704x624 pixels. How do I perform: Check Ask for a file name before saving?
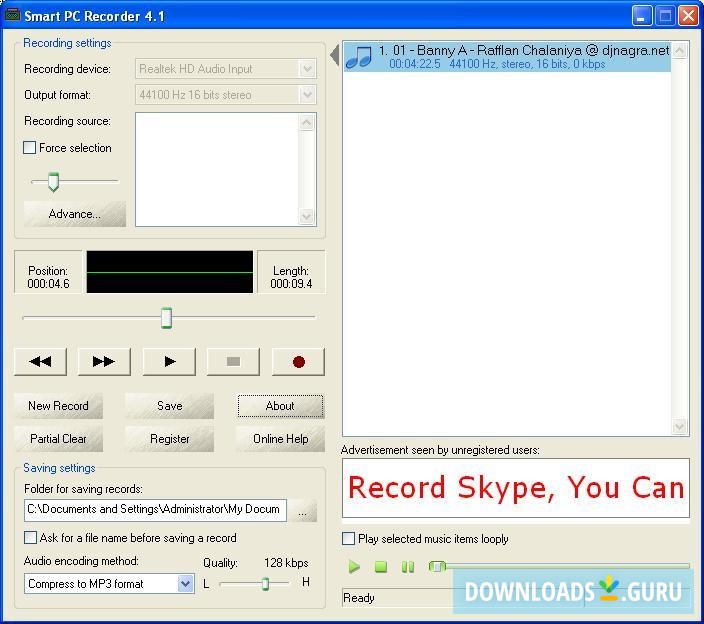(x=30, y=538)
